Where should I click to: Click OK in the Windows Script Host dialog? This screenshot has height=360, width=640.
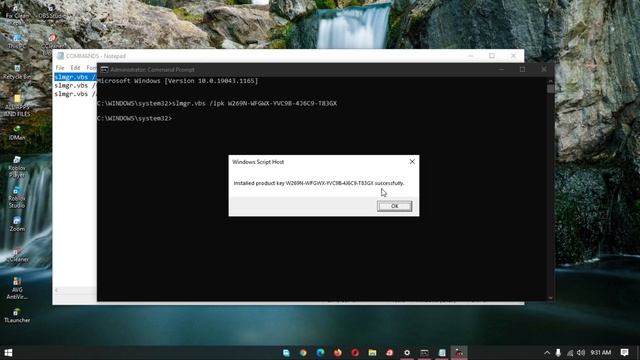(394, 206)
